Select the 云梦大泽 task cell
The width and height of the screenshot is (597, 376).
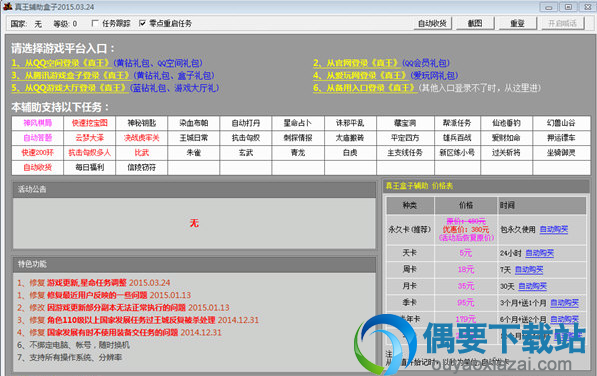tap(89, 138)
